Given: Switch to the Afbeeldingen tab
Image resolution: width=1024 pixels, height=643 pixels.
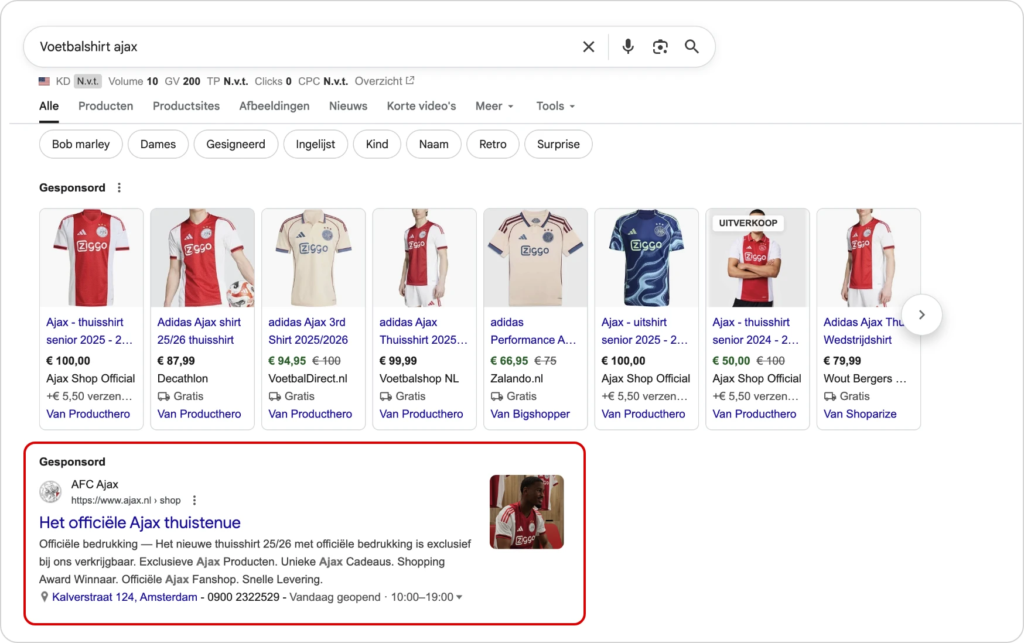Looking at the screenshot, I should coord(274,106).
